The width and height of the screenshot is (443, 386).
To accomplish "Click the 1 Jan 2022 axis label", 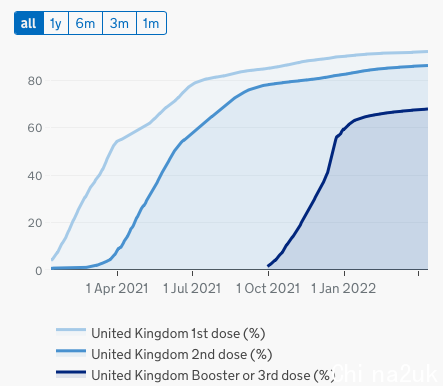I will coord(343,288).
